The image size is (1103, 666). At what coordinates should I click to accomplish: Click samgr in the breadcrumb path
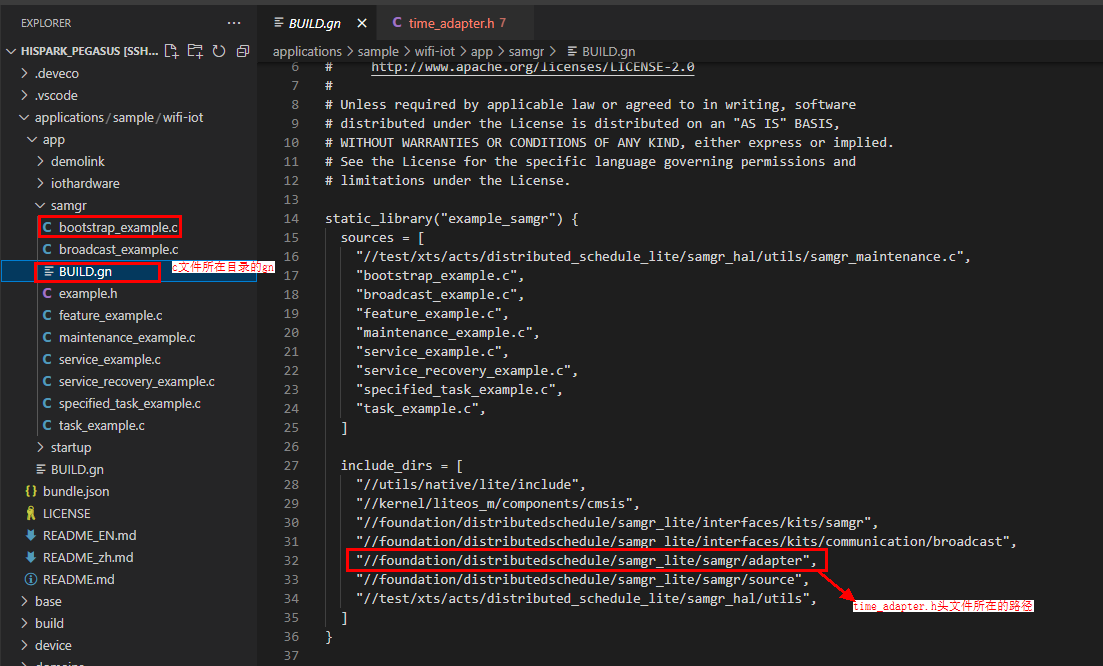click(x=526, y=51)
